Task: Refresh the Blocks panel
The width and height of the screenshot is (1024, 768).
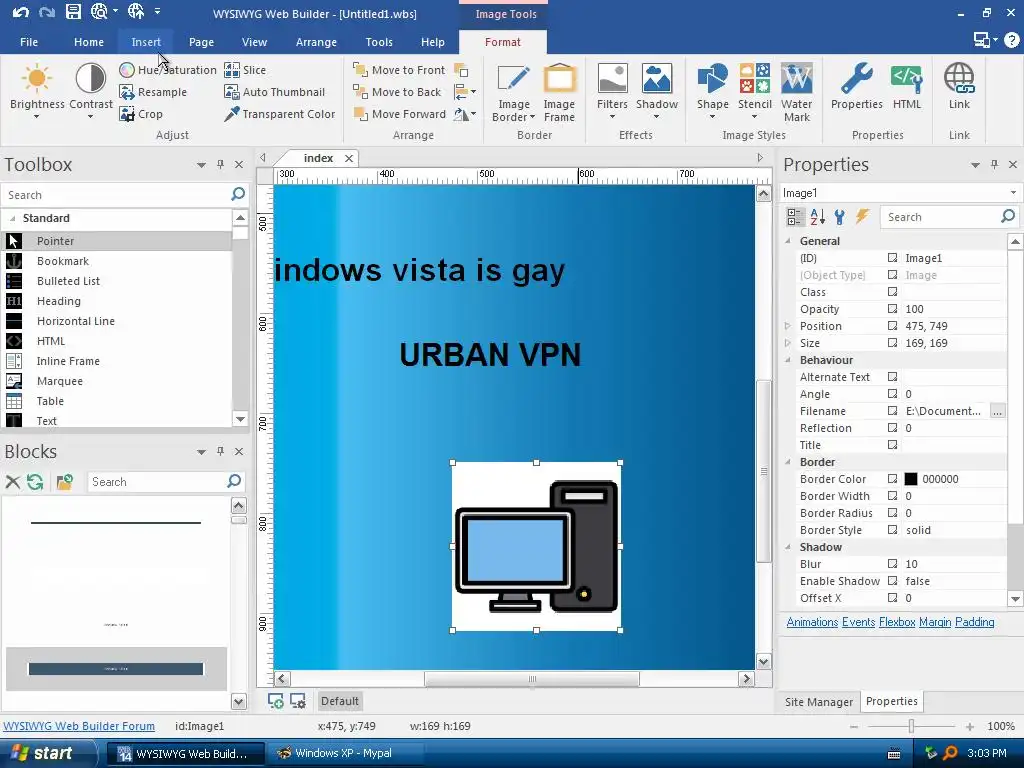Action: tap(35, 482)
